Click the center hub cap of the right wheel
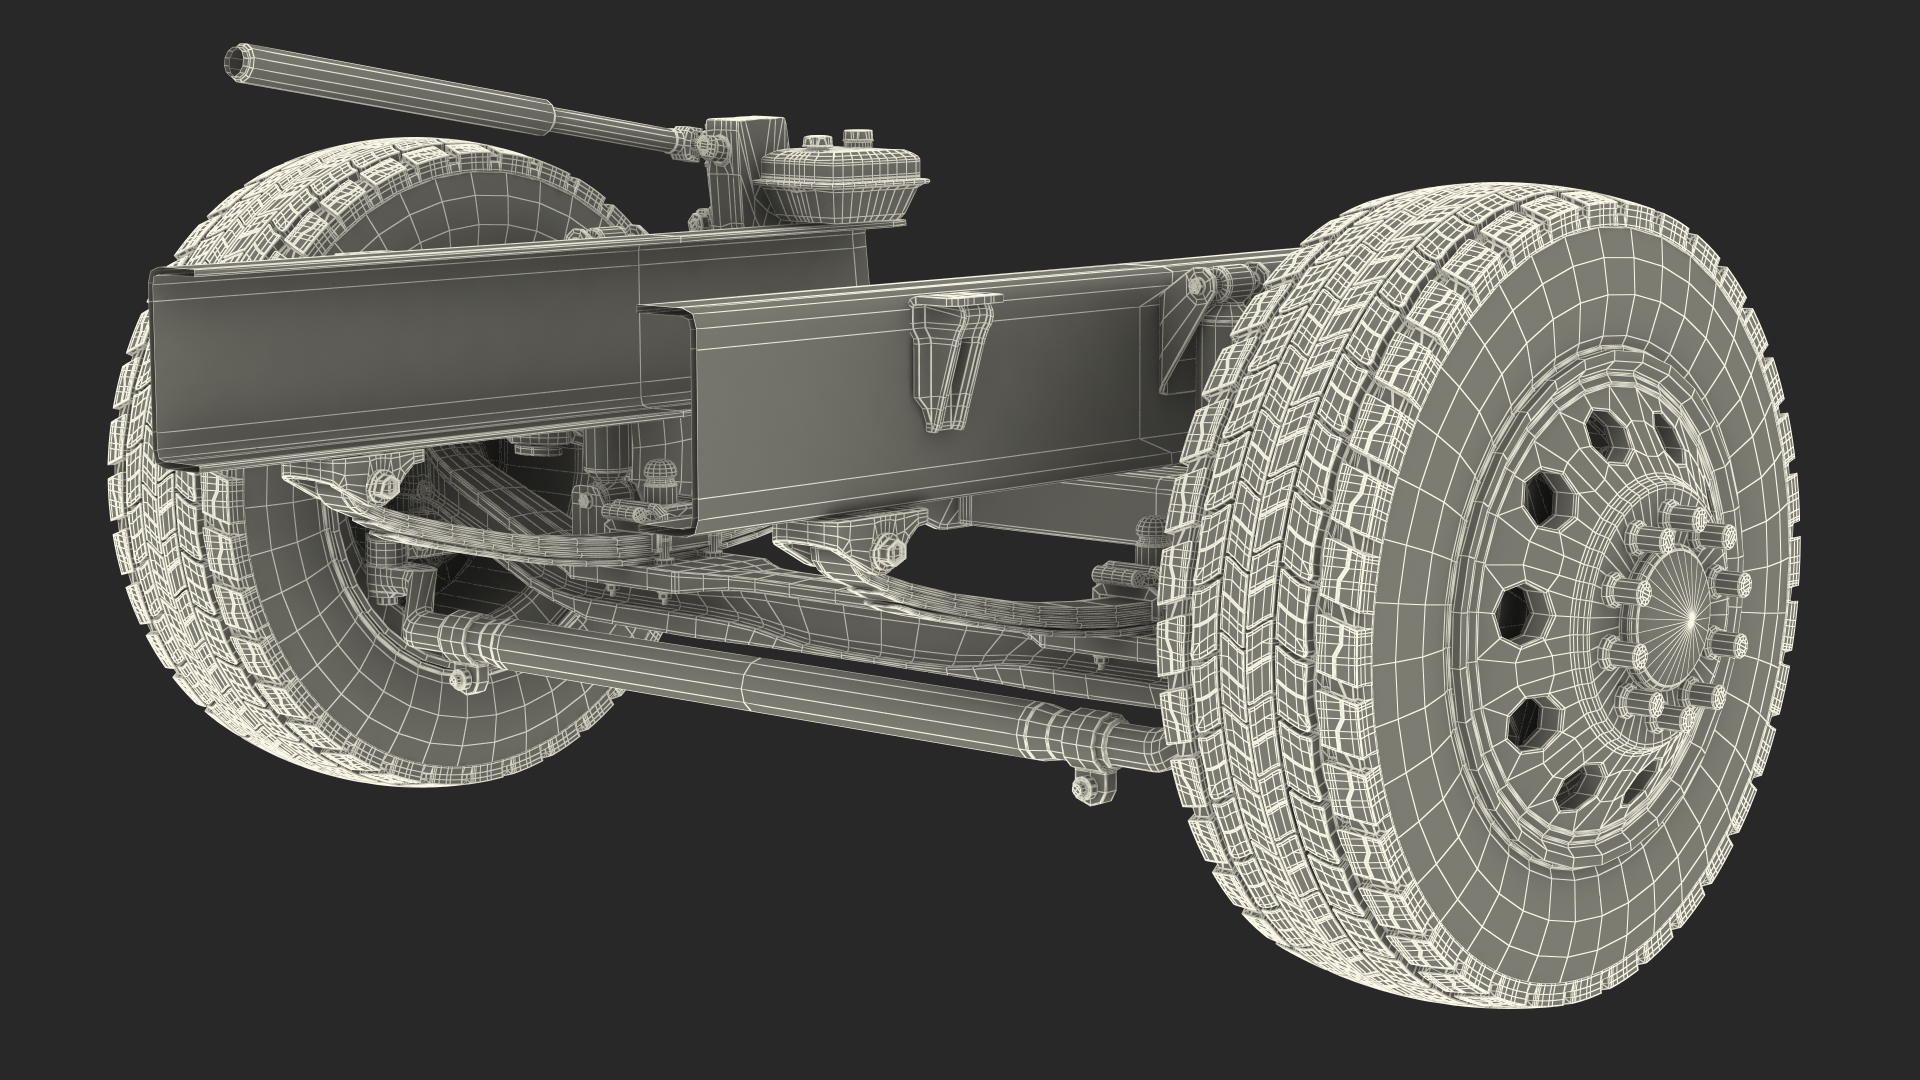 click(1688, 618)
